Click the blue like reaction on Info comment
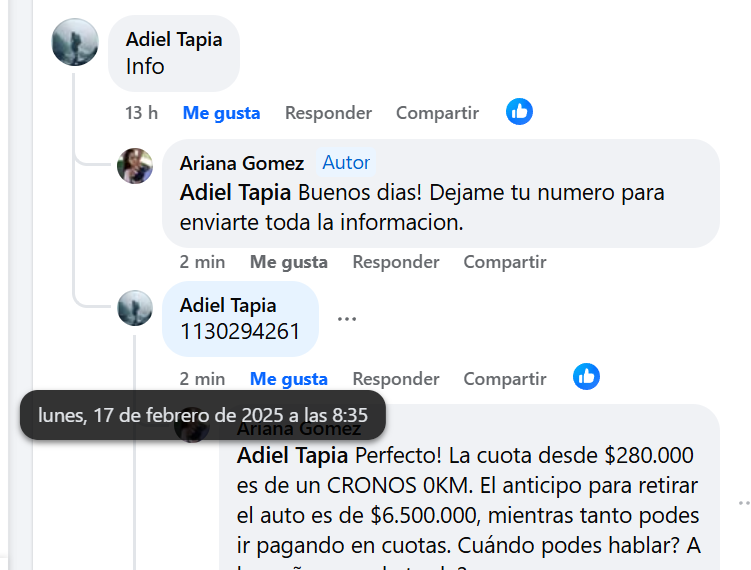This screenshot has height=570, width=751. click(520, 112)
